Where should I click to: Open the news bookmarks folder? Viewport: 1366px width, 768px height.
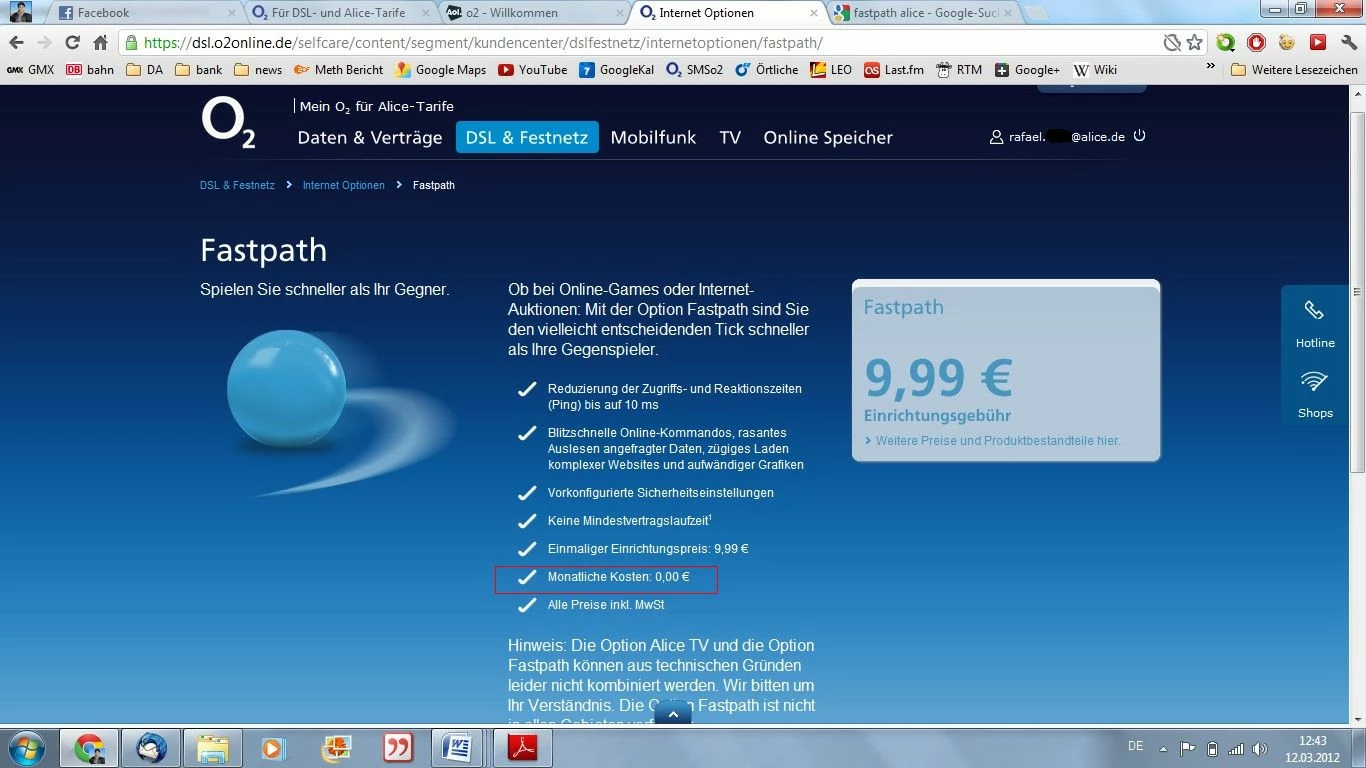coord(258,70)
